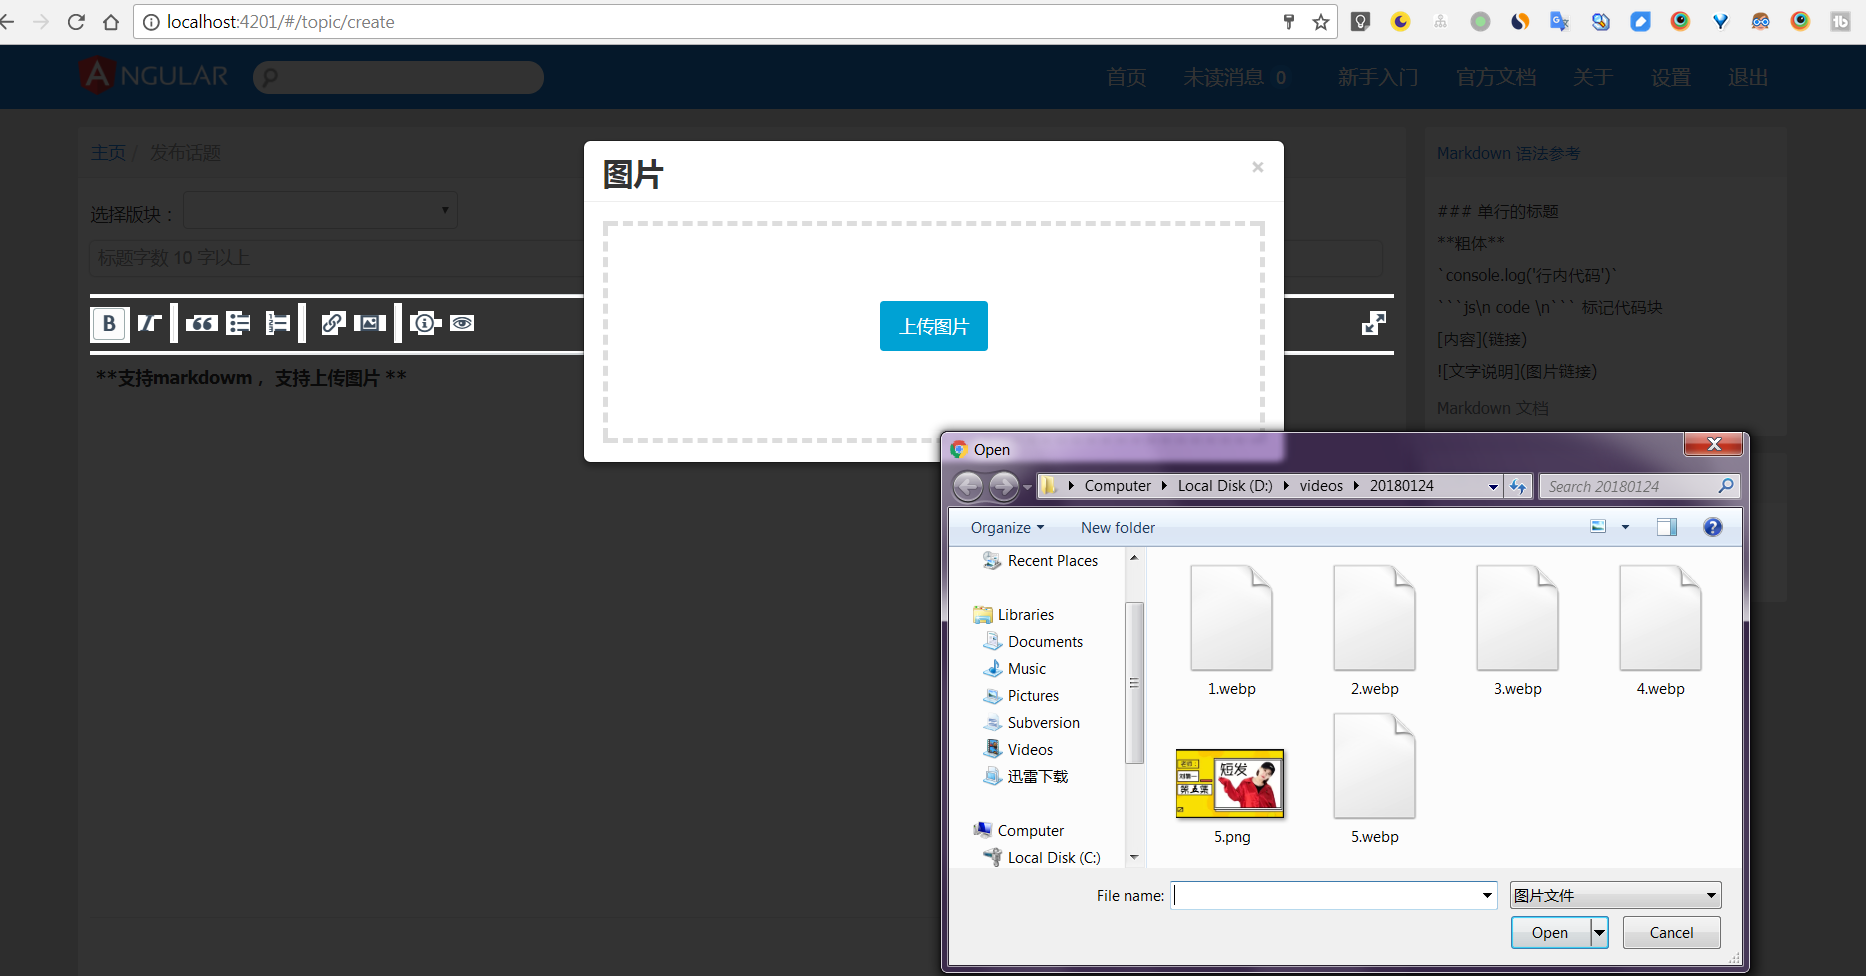Change the file view mode icon
This screenshot has height=976, width=1866.
coord(1598,527)
